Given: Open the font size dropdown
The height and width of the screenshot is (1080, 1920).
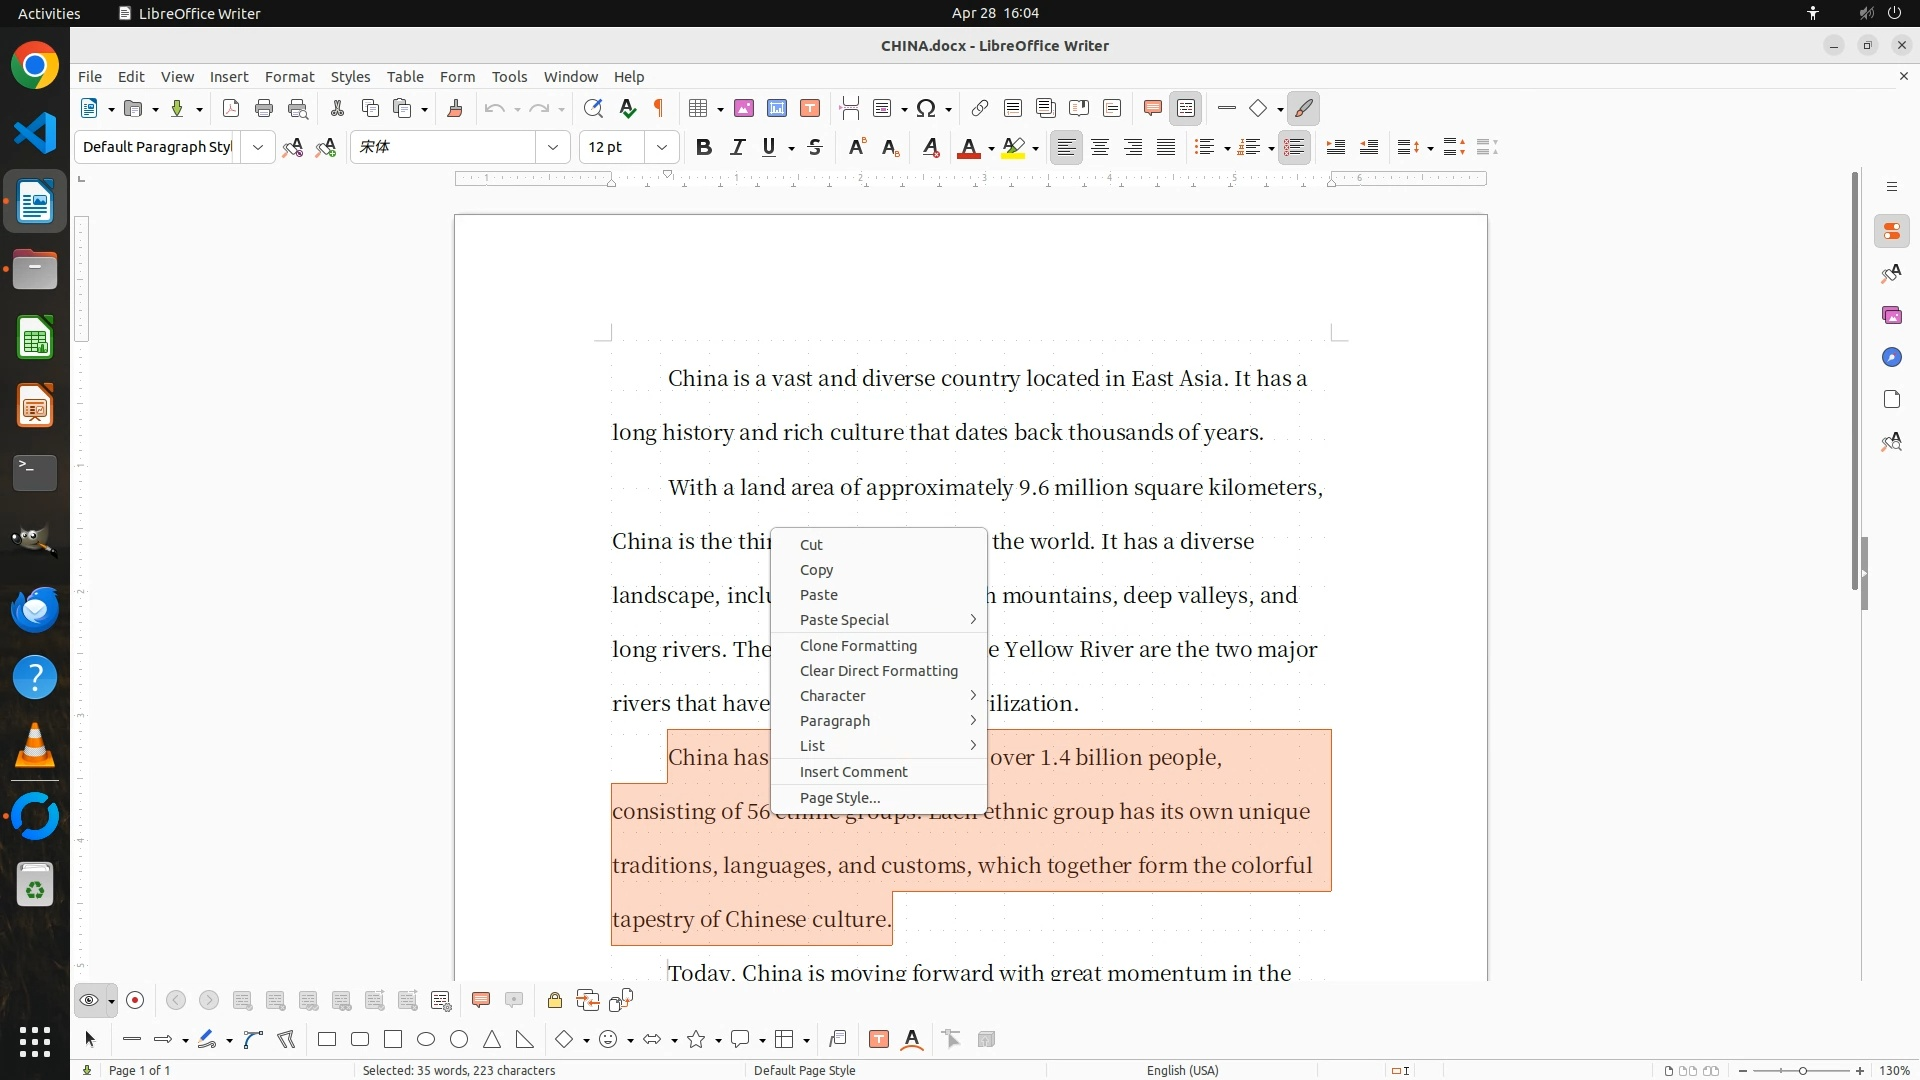Looking at the screenshot, I should click(661, 147).
